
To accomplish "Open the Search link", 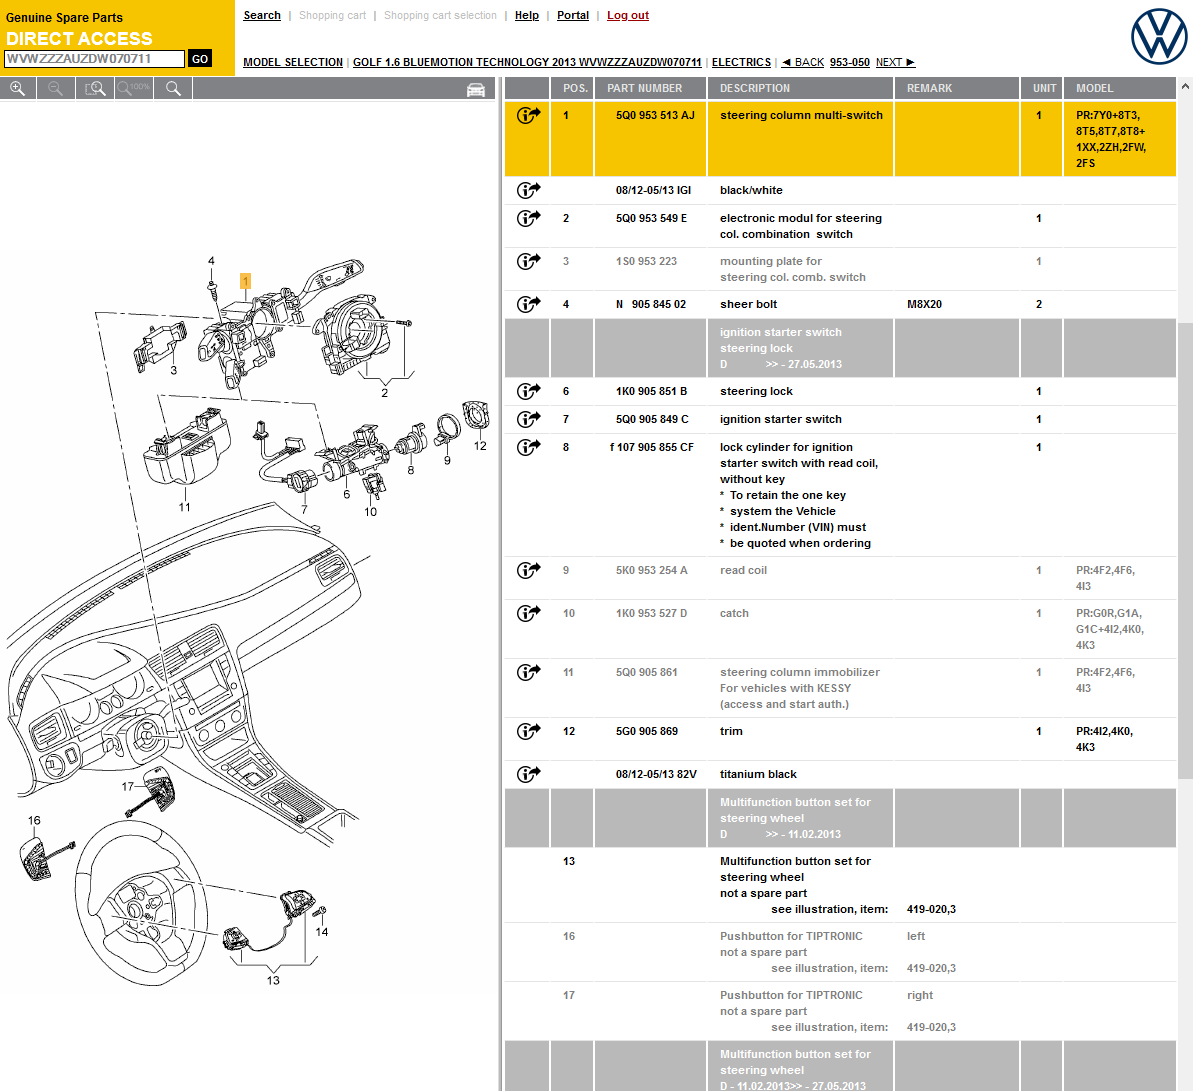I will pos(262,15).
